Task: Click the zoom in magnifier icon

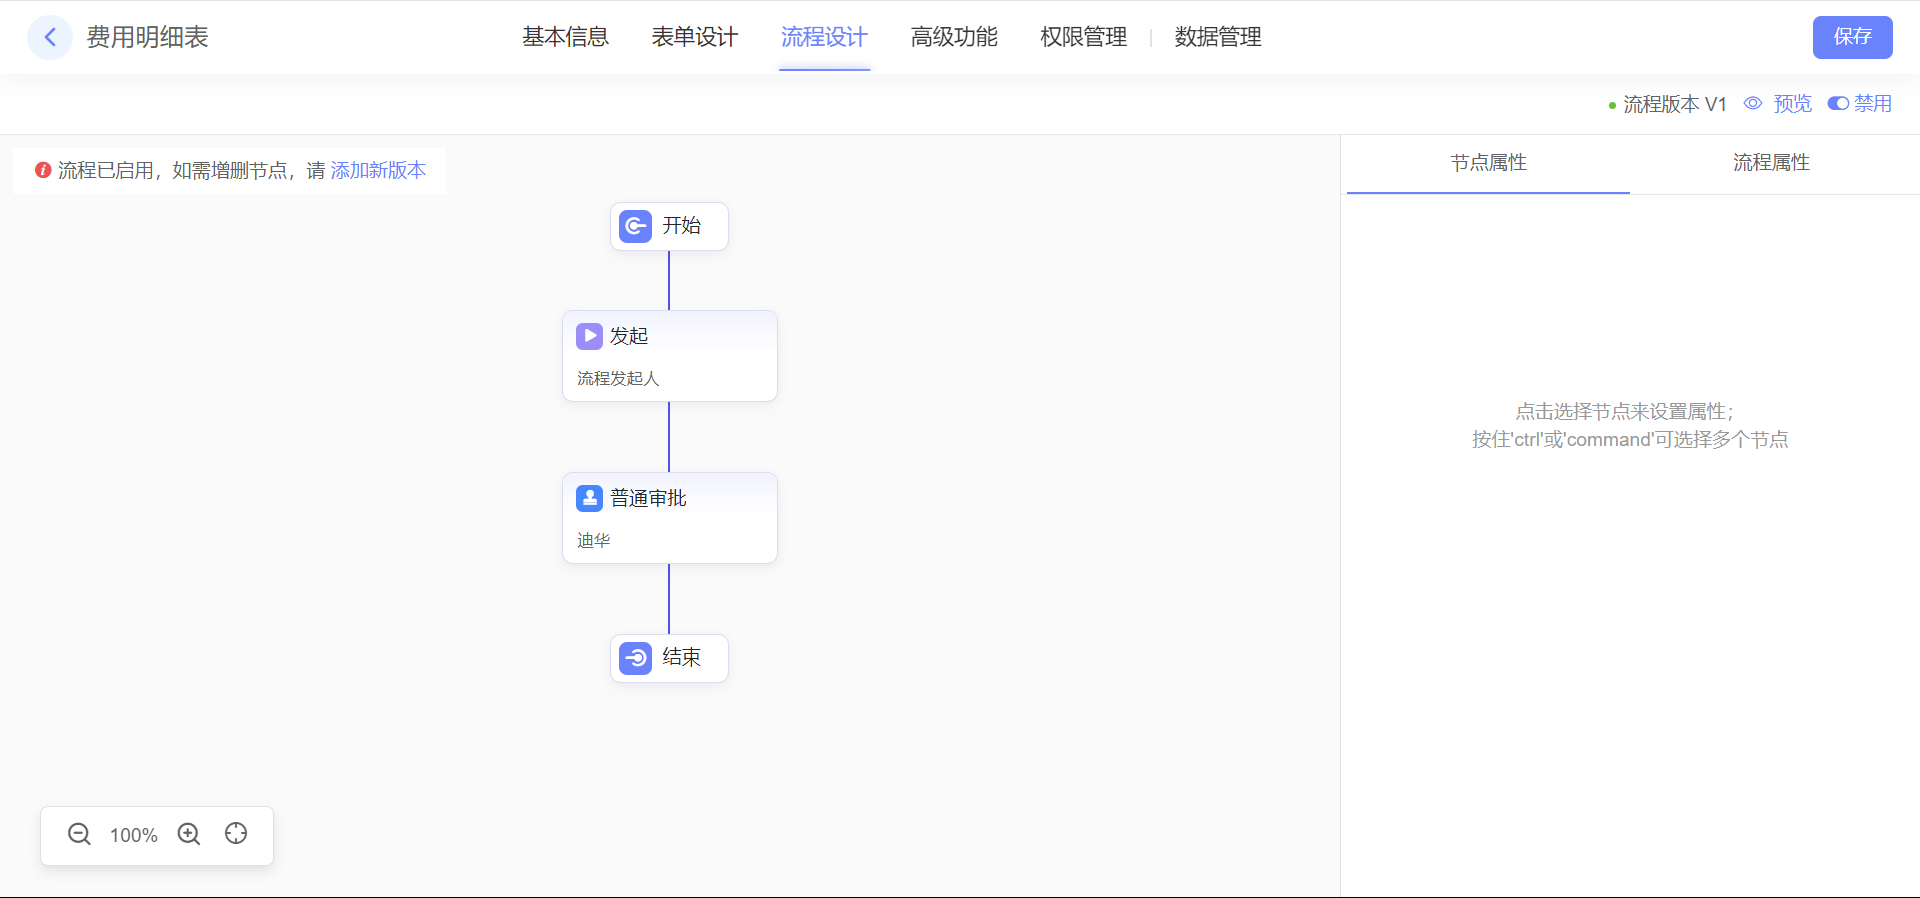Action: click(189, 834)
